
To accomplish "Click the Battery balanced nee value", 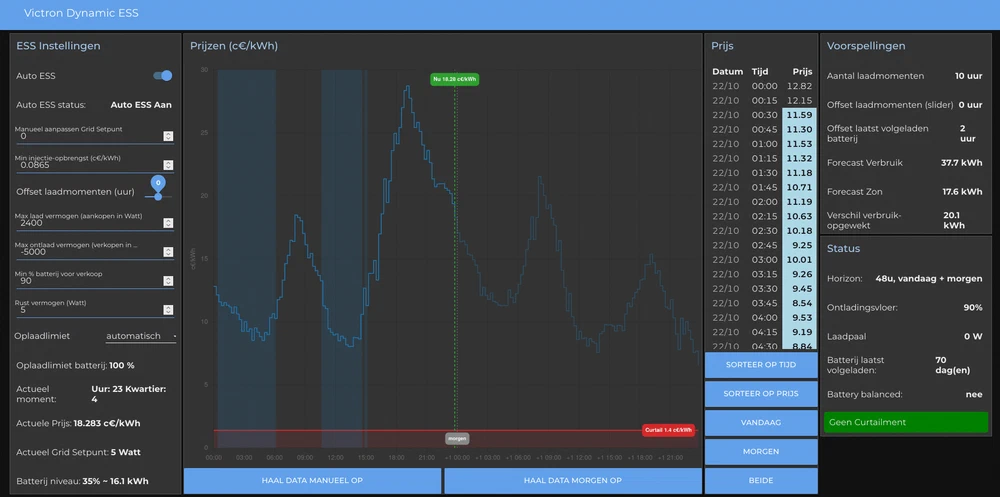I will point(974,394).
